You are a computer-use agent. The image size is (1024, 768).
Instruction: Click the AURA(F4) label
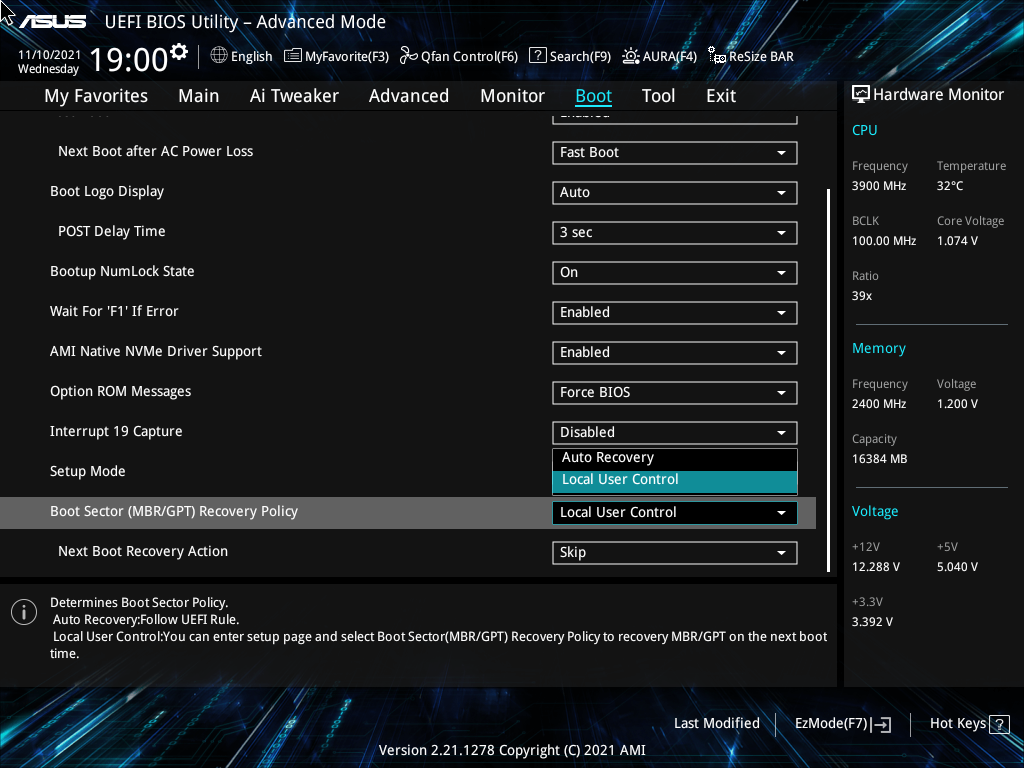(669, 56)
